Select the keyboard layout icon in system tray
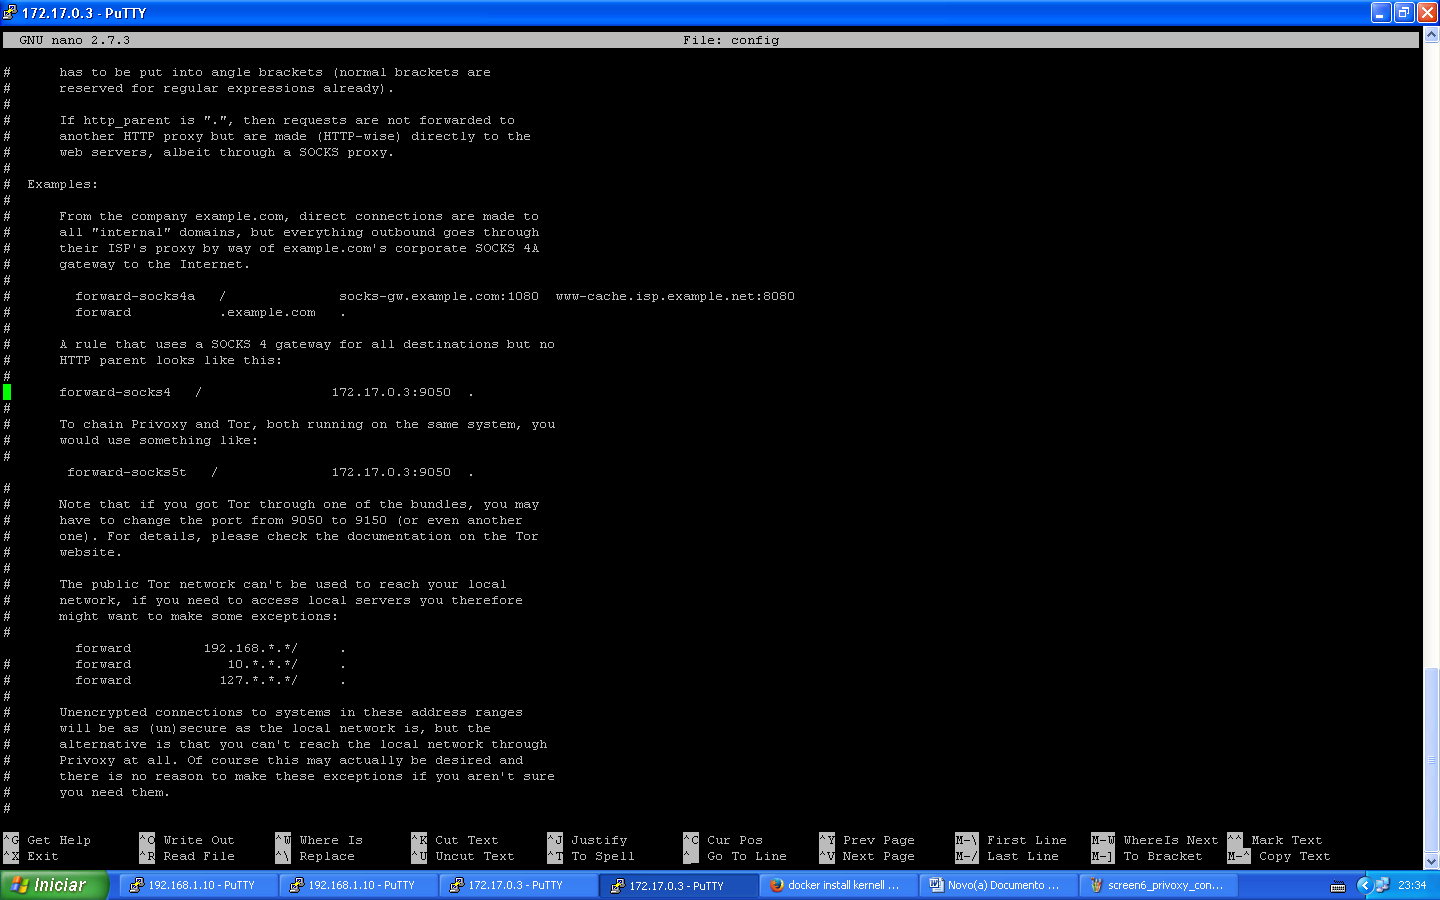The image size is (1440, 900). (1336, 885)
